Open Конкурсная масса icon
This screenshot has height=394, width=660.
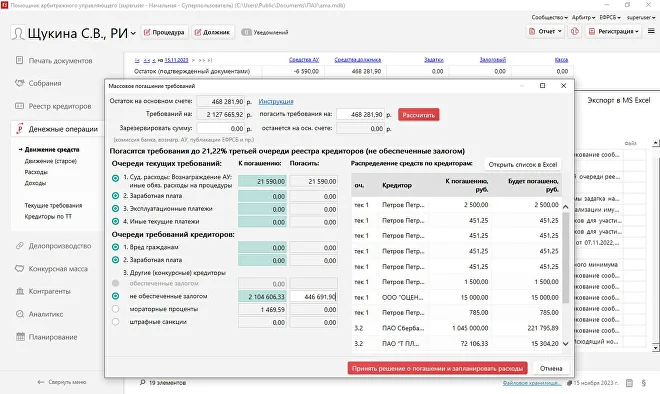19,268
